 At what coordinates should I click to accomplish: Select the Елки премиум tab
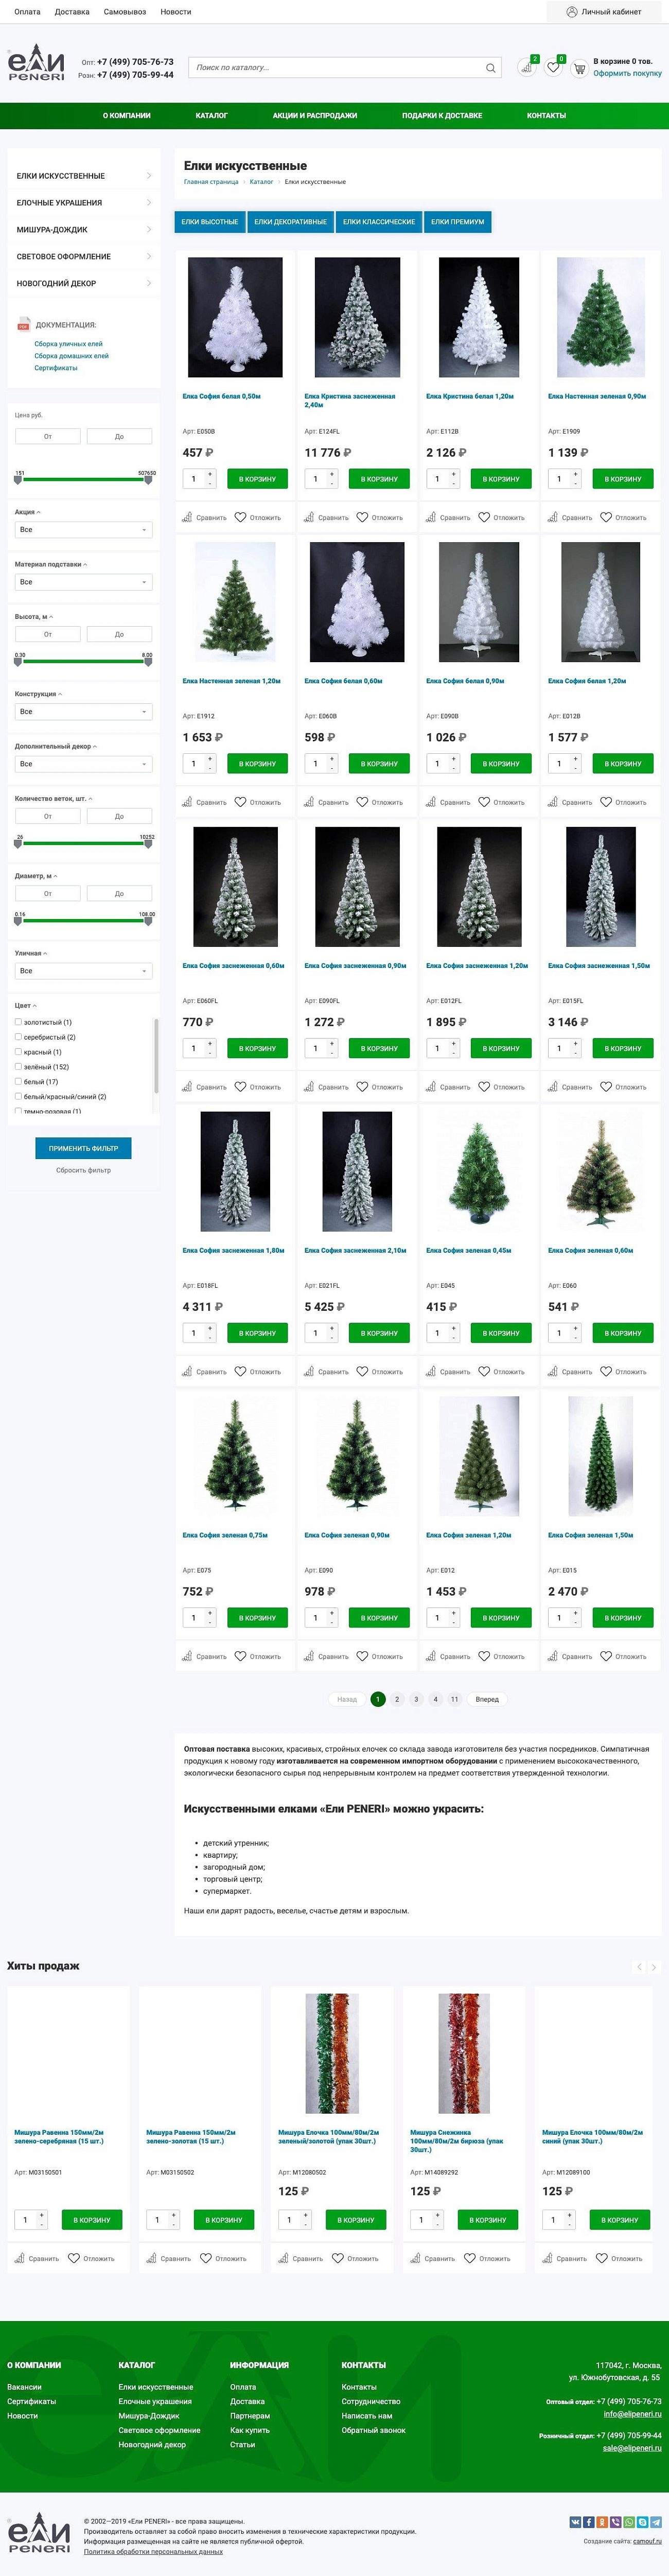coord(457,222)
